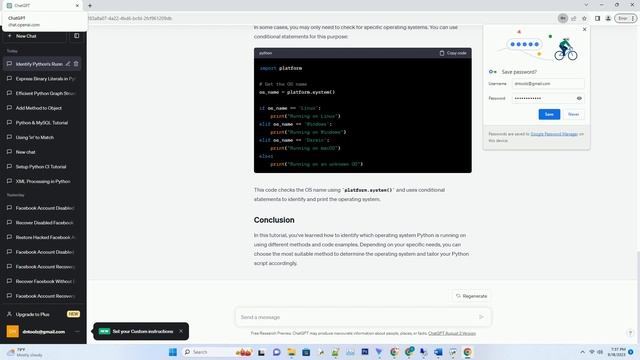Click the Set your Custom instructions banner
640x360 pixels.
141,331
